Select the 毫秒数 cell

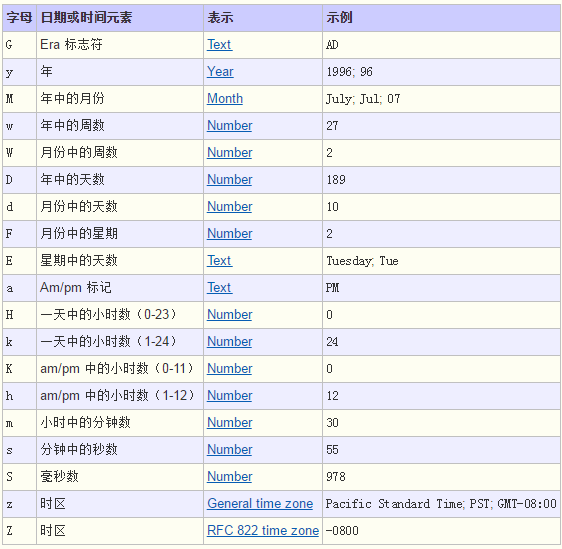[x=120, y=477]
